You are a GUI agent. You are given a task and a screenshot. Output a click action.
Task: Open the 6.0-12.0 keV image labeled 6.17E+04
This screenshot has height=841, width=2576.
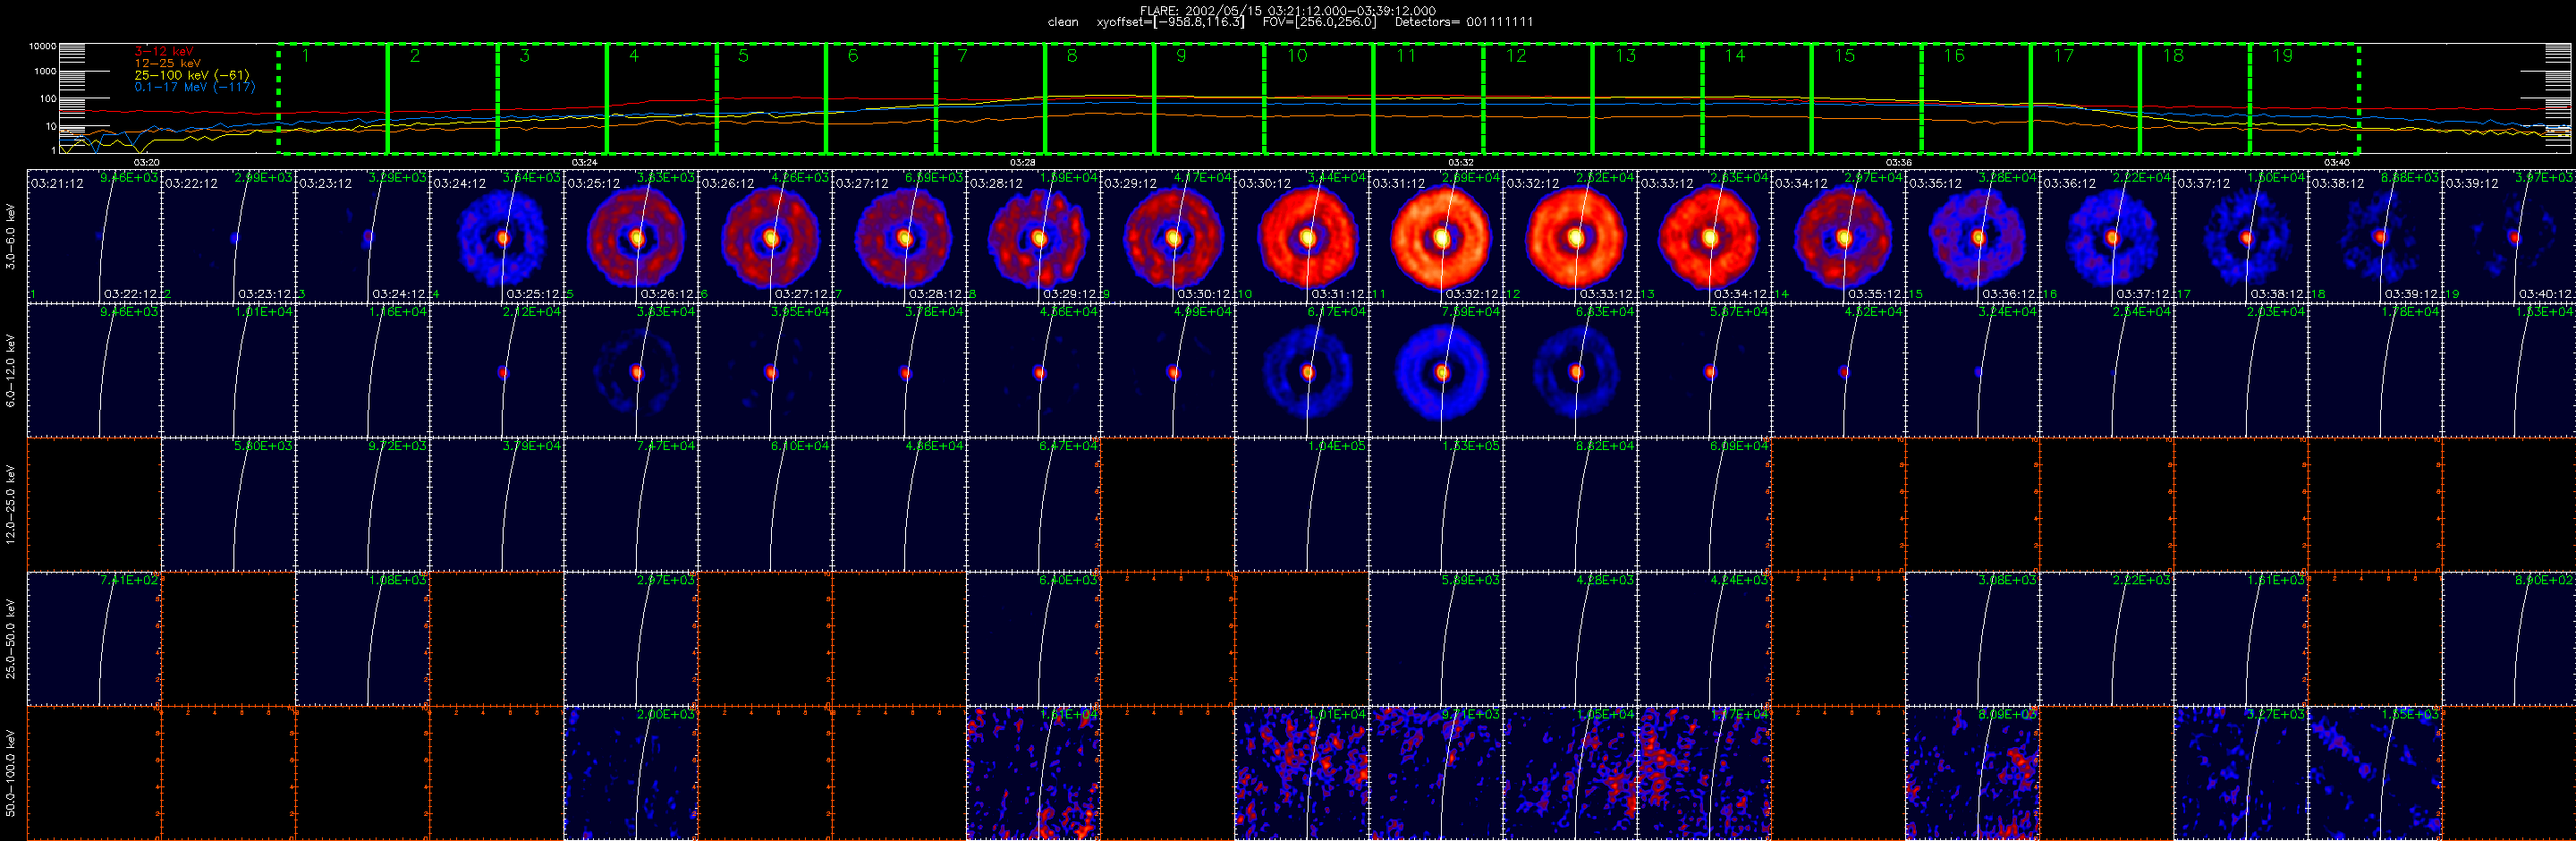[x=1302, y=370]
